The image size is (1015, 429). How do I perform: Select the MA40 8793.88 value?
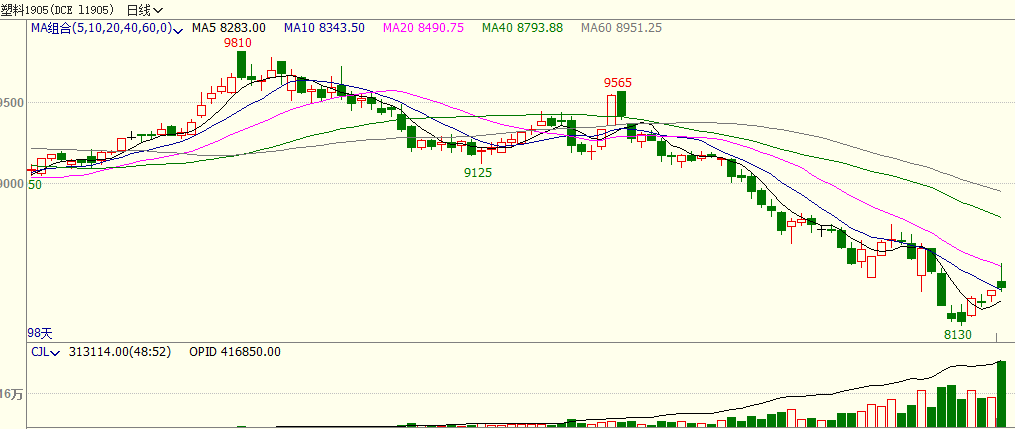tap(522, 28)
